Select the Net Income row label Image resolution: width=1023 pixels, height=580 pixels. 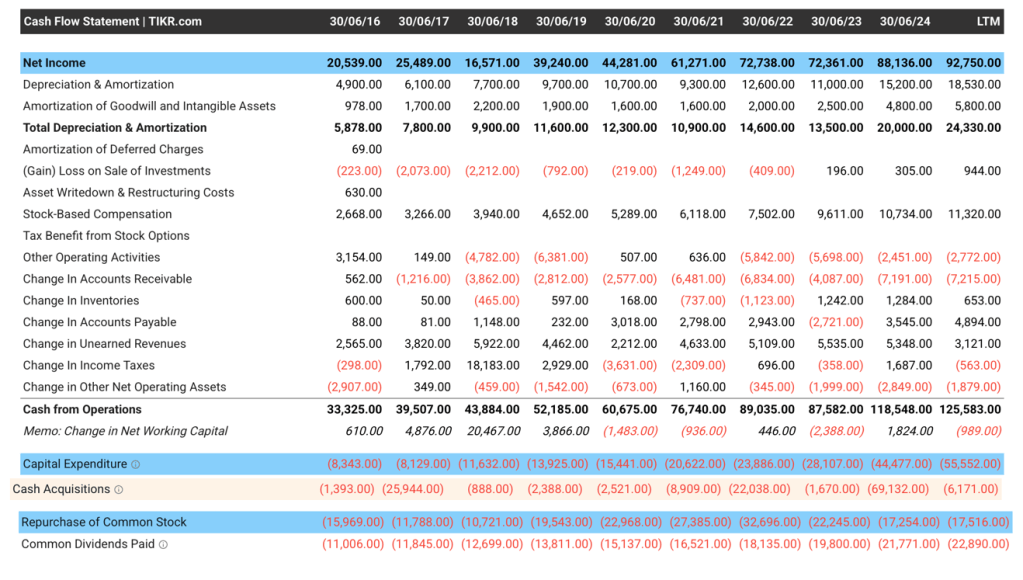click(54, 63)
